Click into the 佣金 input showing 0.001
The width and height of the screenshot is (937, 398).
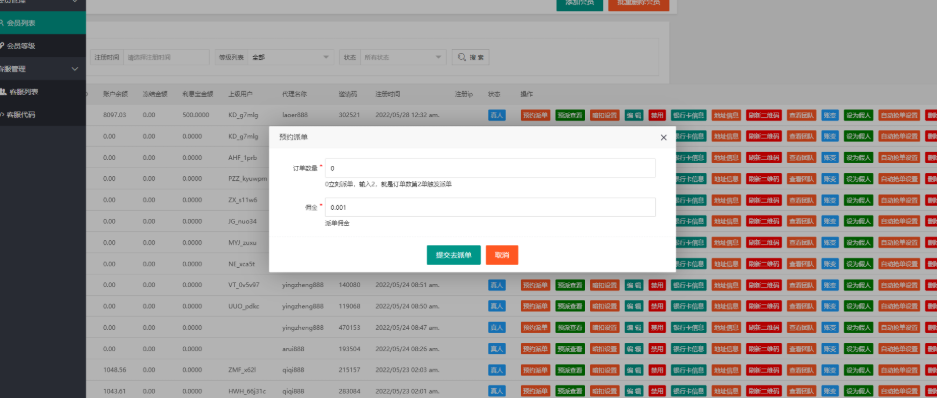pos(490,207)
